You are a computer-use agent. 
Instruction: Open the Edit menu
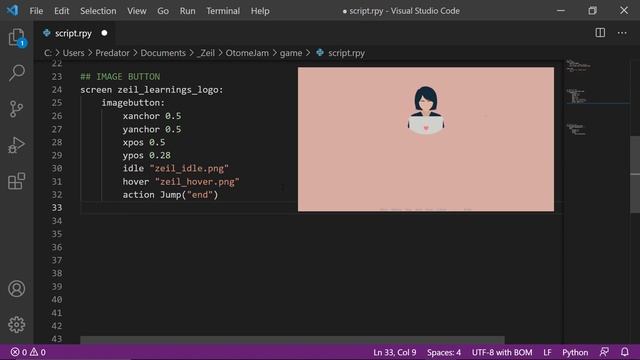[62, 11]
